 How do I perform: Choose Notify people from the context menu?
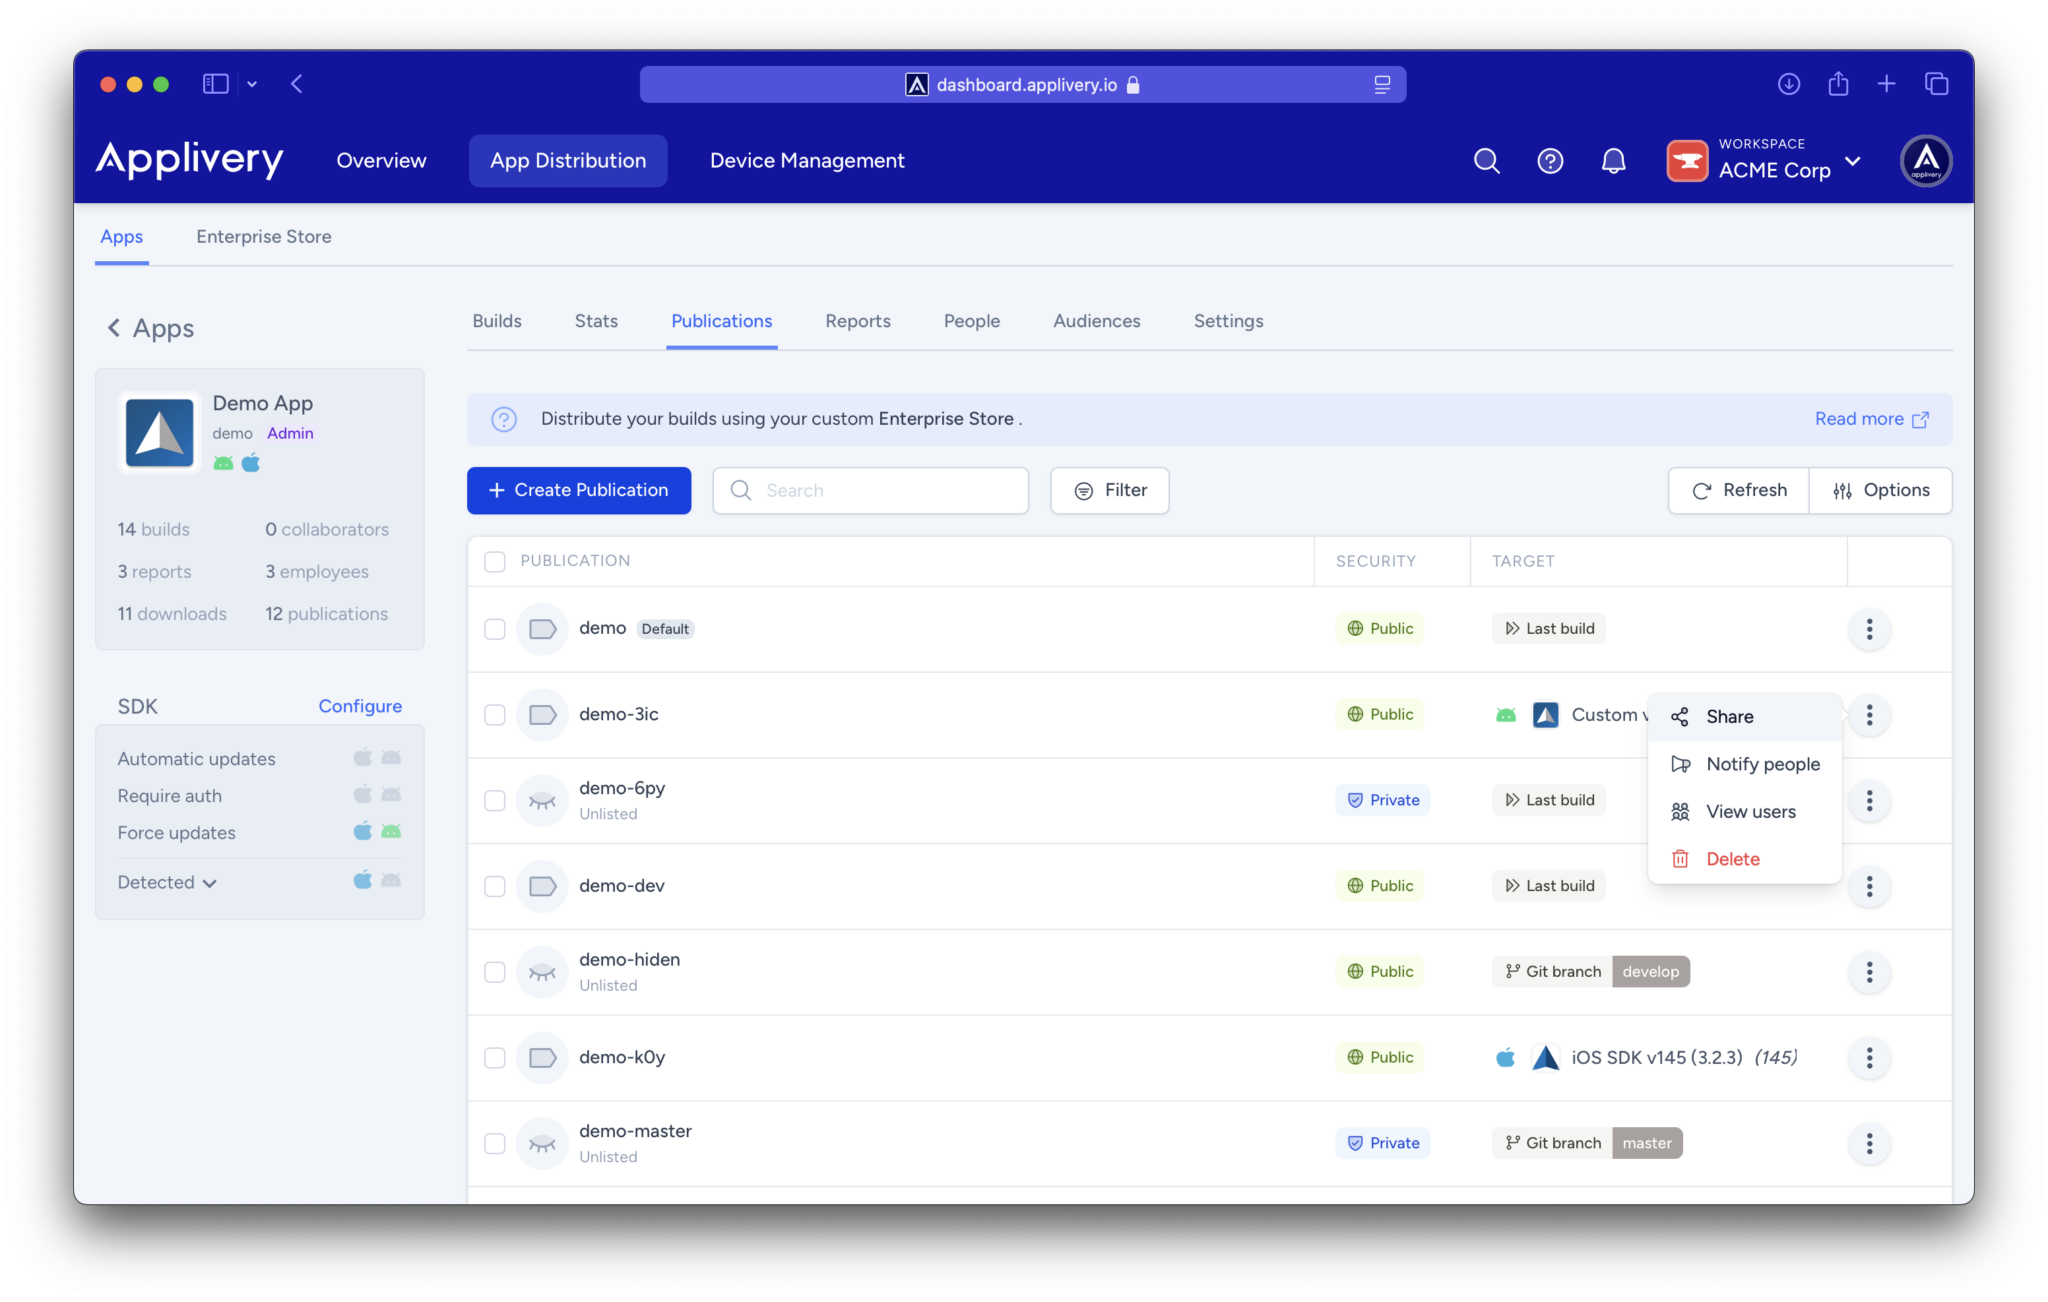(1745, 764)
